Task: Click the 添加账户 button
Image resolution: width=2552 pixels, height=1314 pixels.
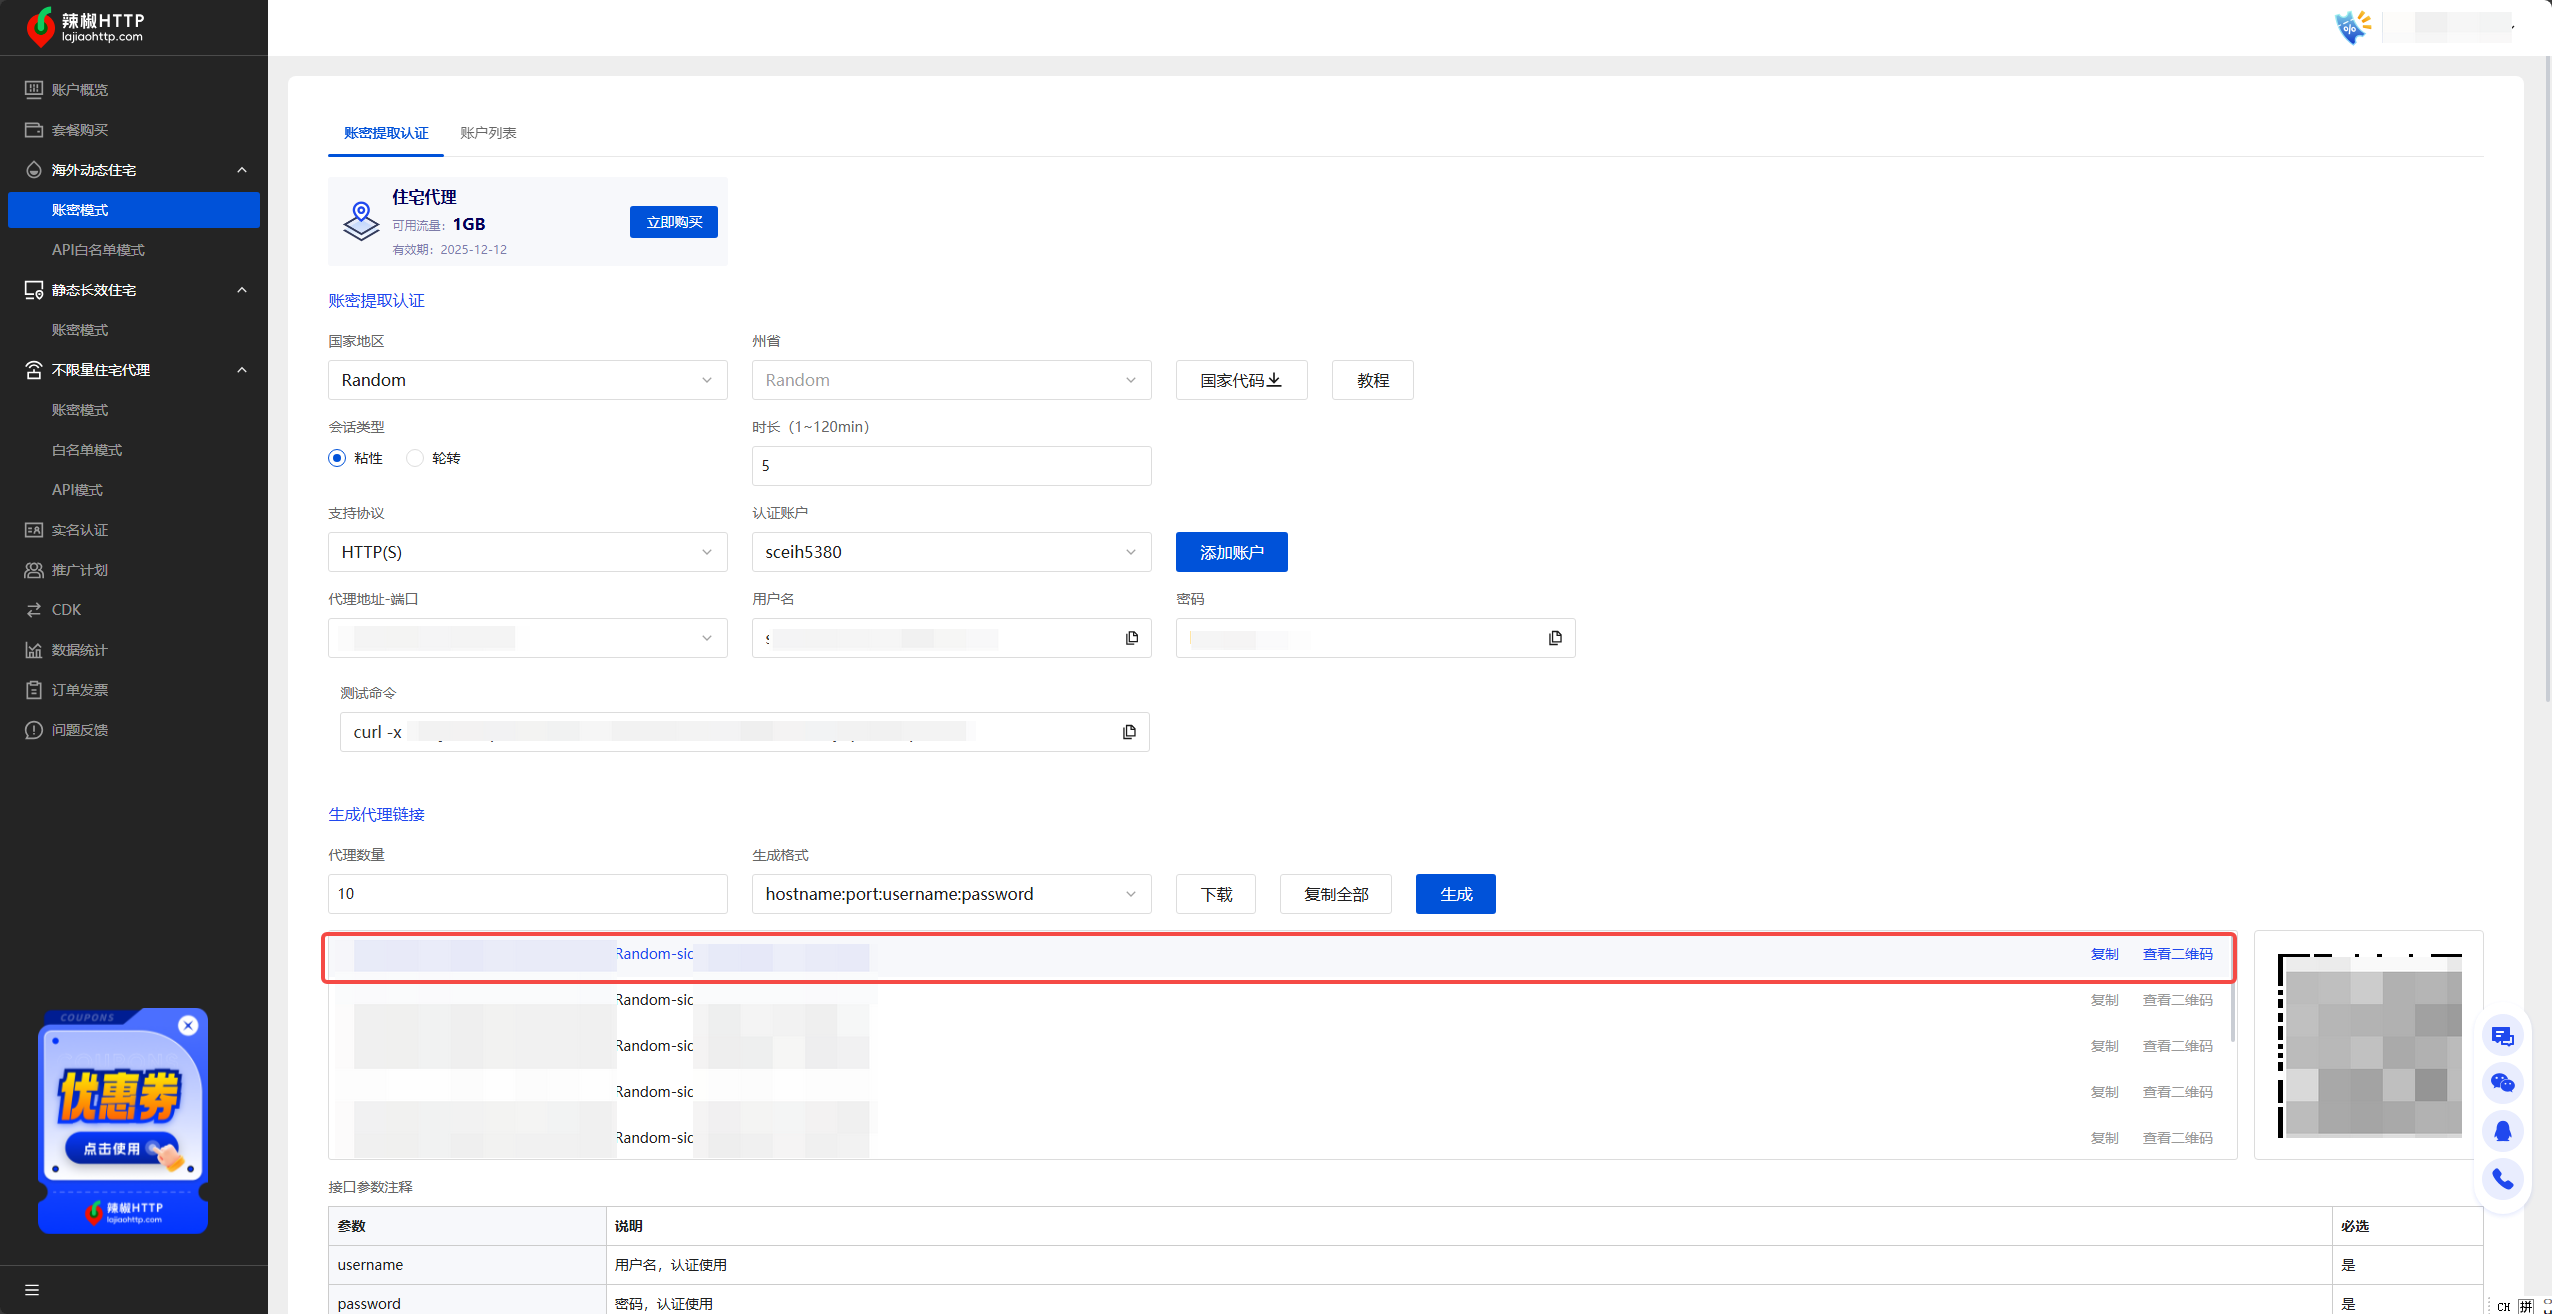Action: pyautogui.click(x=1231, y=552)
